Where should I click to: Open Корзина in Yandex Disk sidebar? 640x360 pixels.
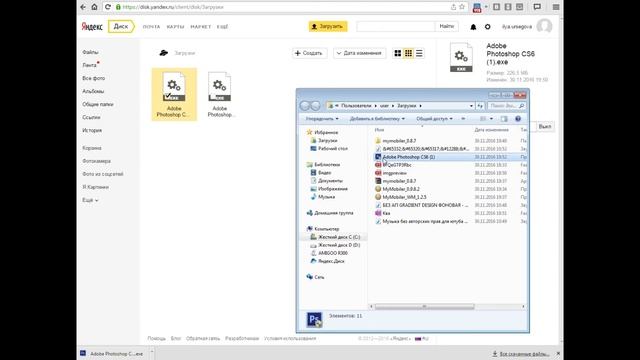[91, 148]
